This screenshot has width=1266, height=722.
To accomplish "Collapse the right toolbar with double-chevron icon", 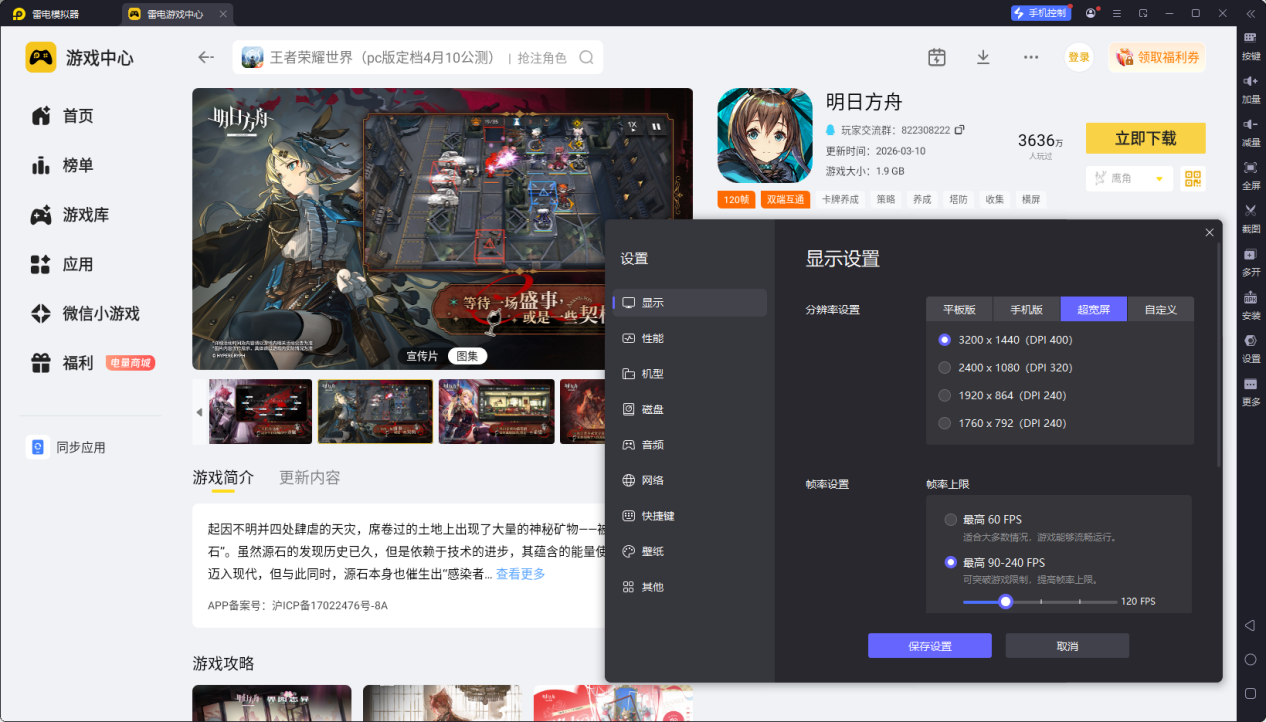I will pyautogui.click(x=1250, y=13).
